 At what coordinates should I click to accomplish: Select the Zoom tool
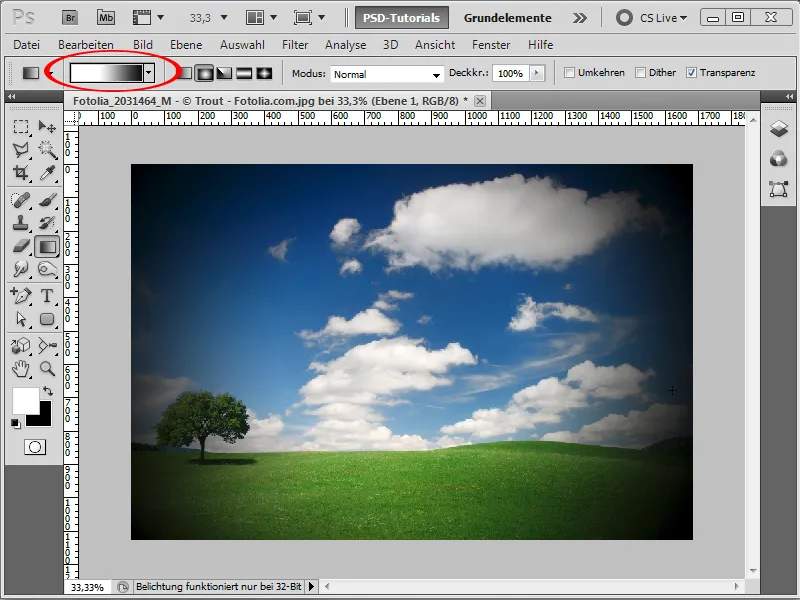click(47, 368)
